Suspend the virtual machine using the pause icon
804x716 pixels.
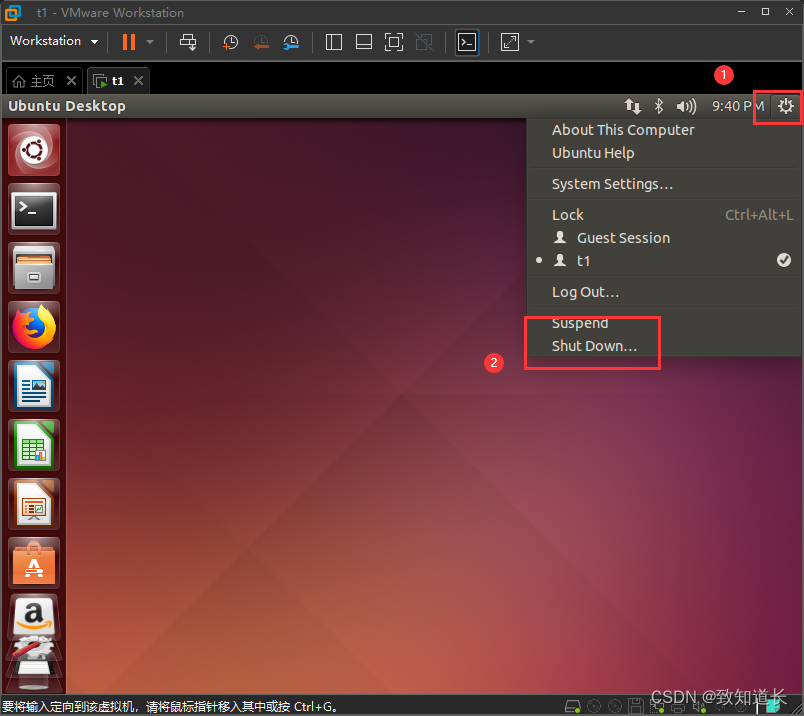[128, 41]
